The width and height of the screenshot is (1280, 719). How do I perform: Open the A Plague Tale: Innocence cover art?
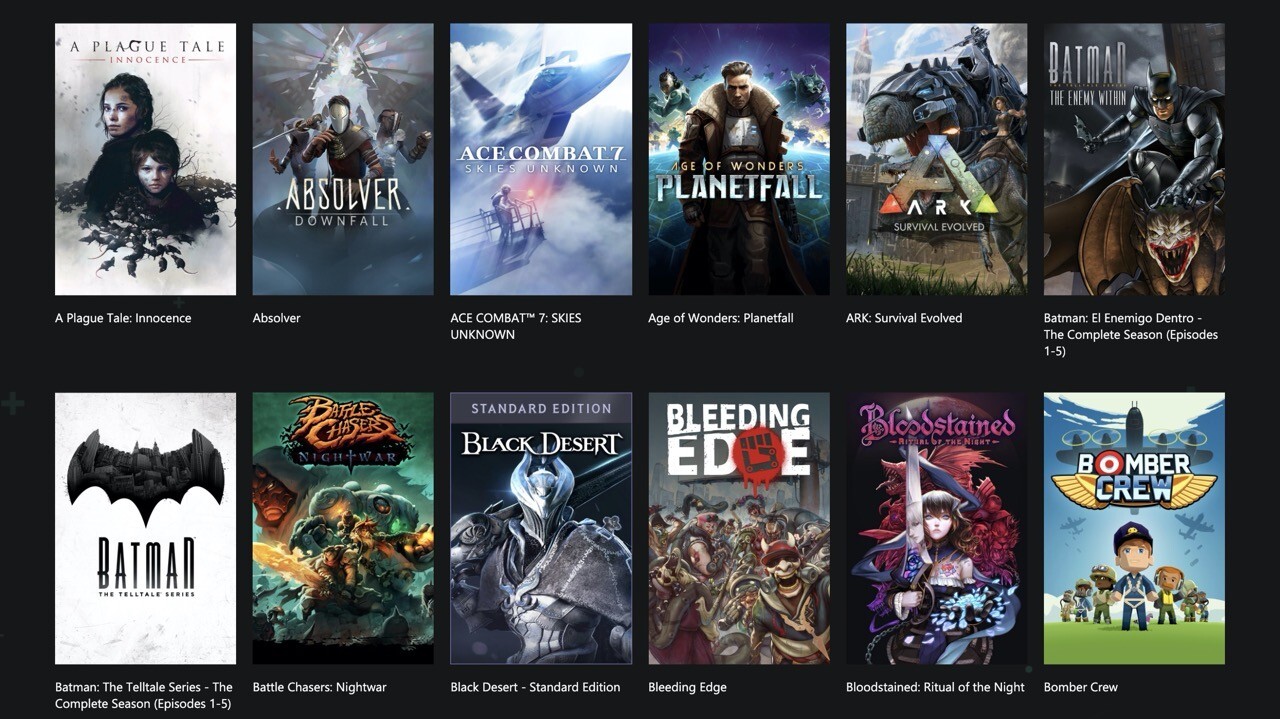(145, 159)
